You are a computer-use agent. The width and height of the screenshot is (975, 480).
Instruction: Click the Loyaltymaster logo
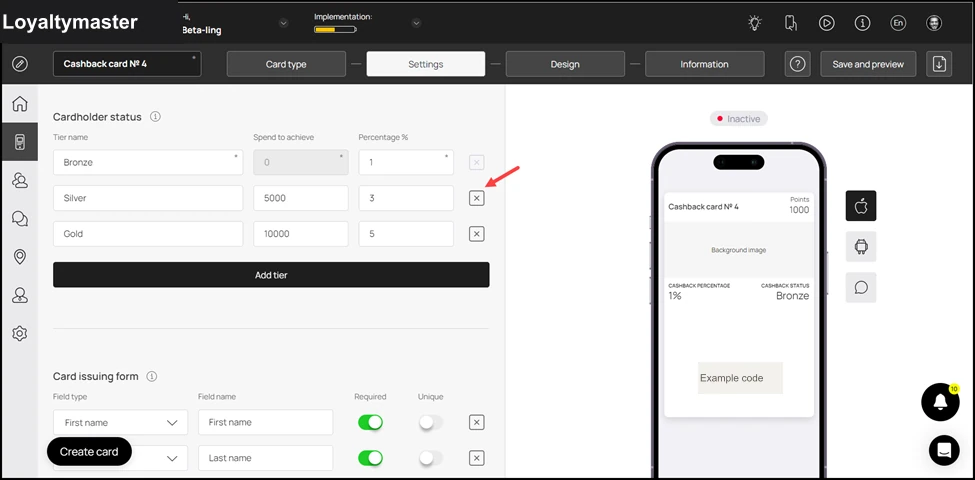click(x=70, y=22)
